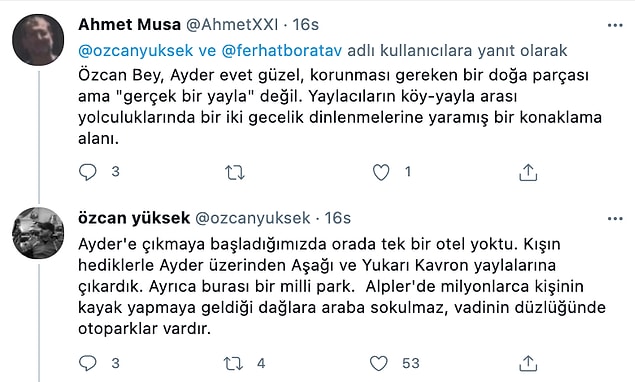Retweet özcan yüksek's tweet with 4 retweets
Screen dimensions: 635x382
click(233, 363)
